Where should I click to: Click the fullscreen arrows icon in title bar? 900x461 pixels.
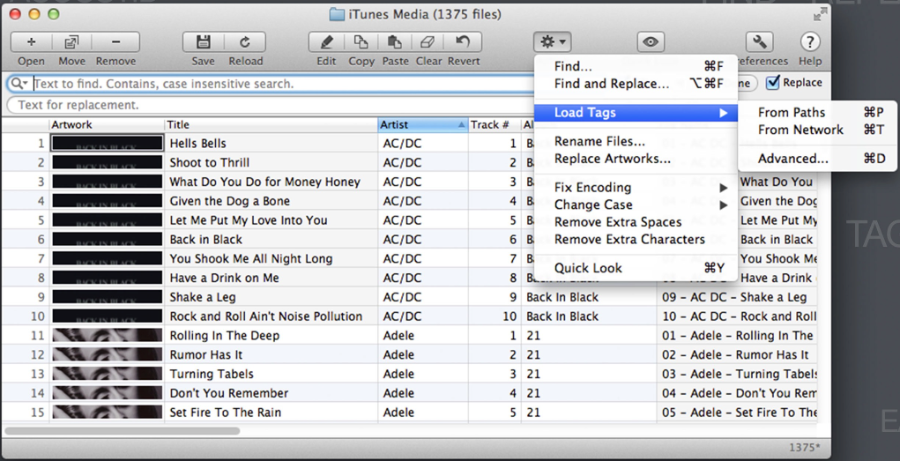click(821, 15)
